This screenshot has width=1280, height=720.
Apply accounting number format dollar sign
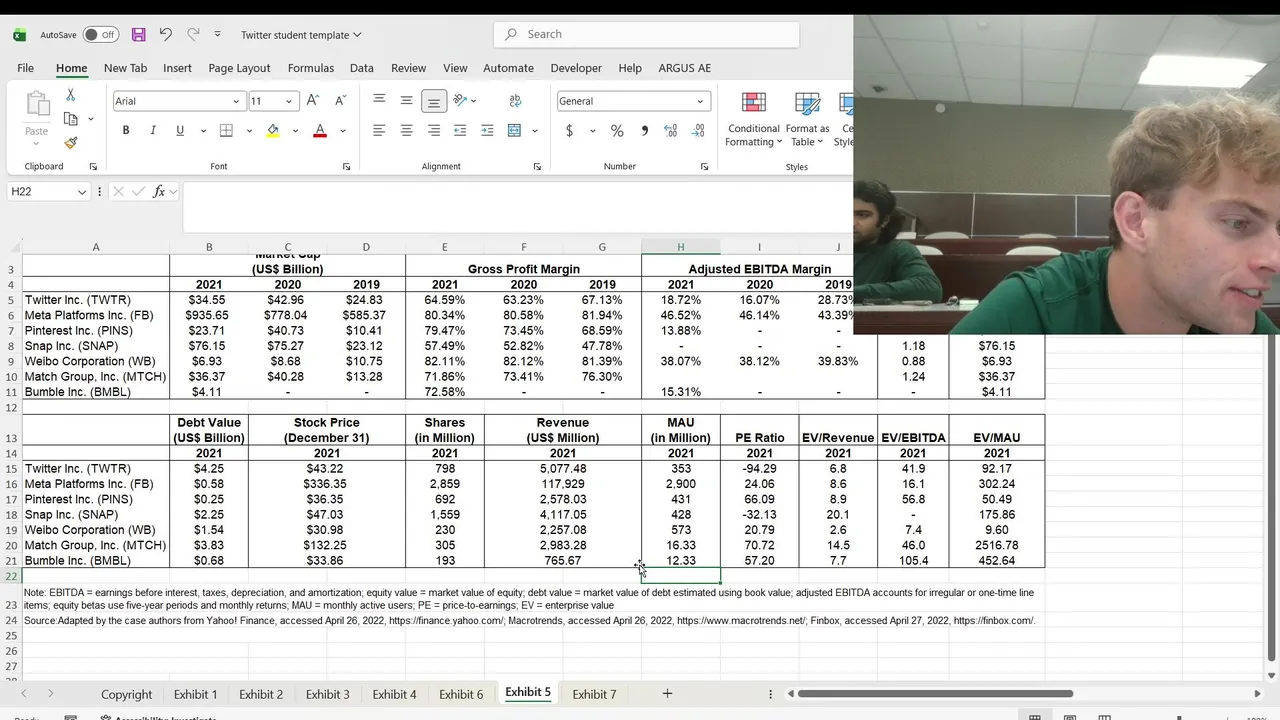coord(570,131)
